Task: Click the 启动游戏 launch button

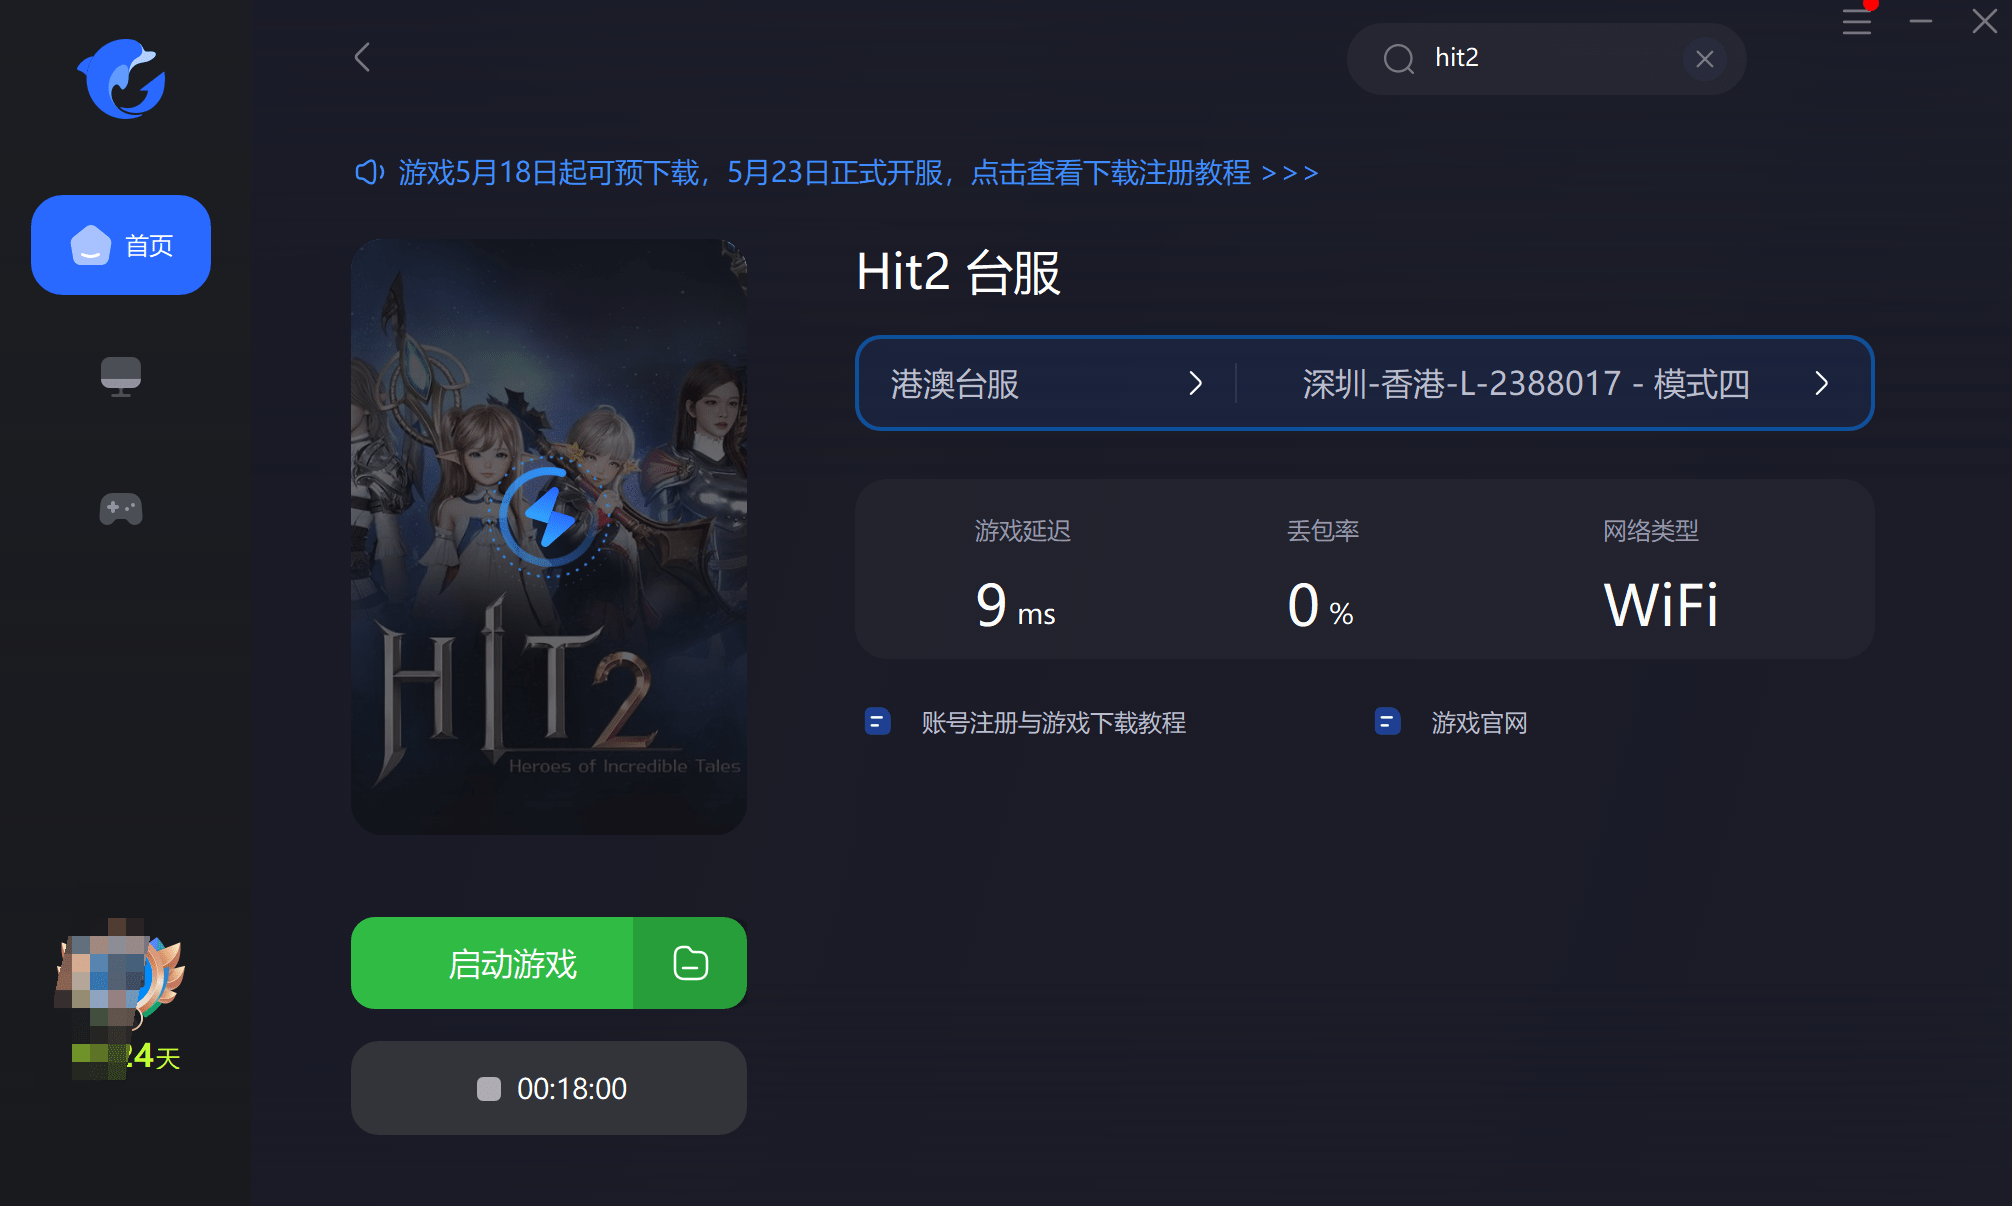Action: pos(492,963)
